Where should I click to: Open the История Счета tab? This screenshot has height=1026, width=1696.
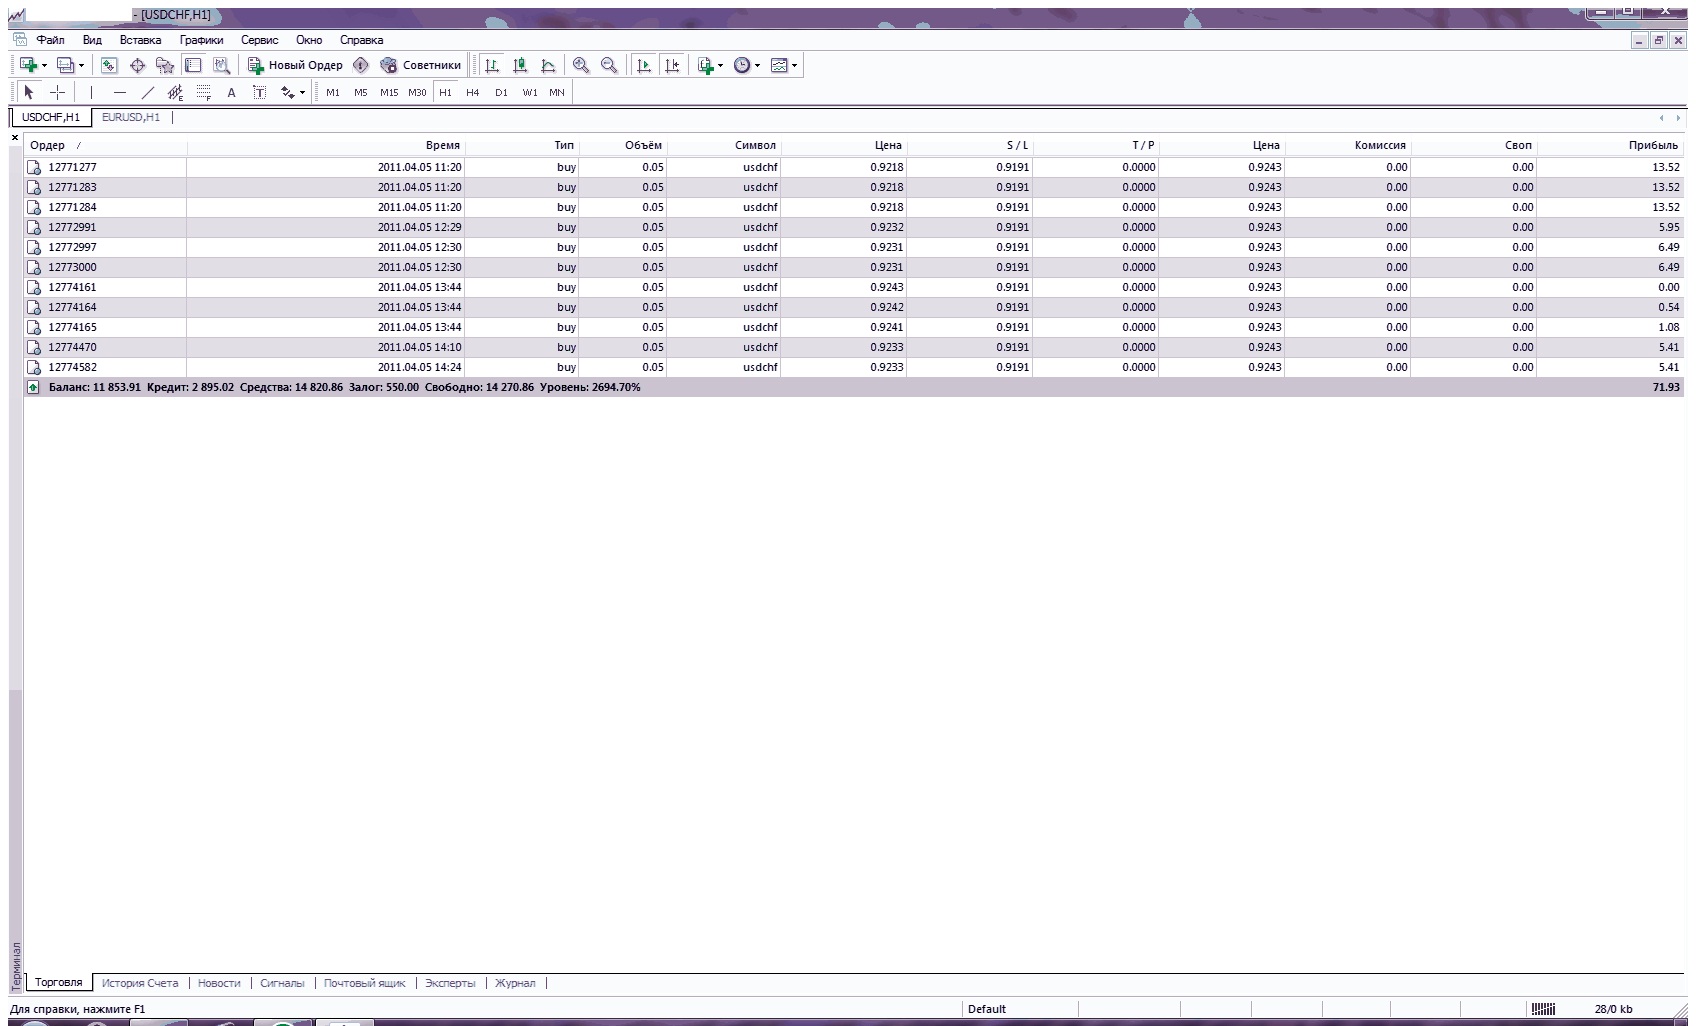pos(140,983)
